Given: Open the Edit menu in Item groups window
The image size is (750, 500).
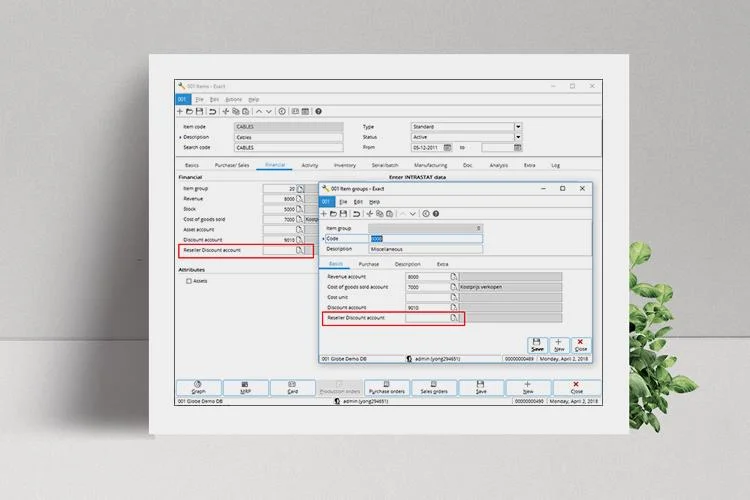Looking at the screenshot, I should click(x=358, y=202).
